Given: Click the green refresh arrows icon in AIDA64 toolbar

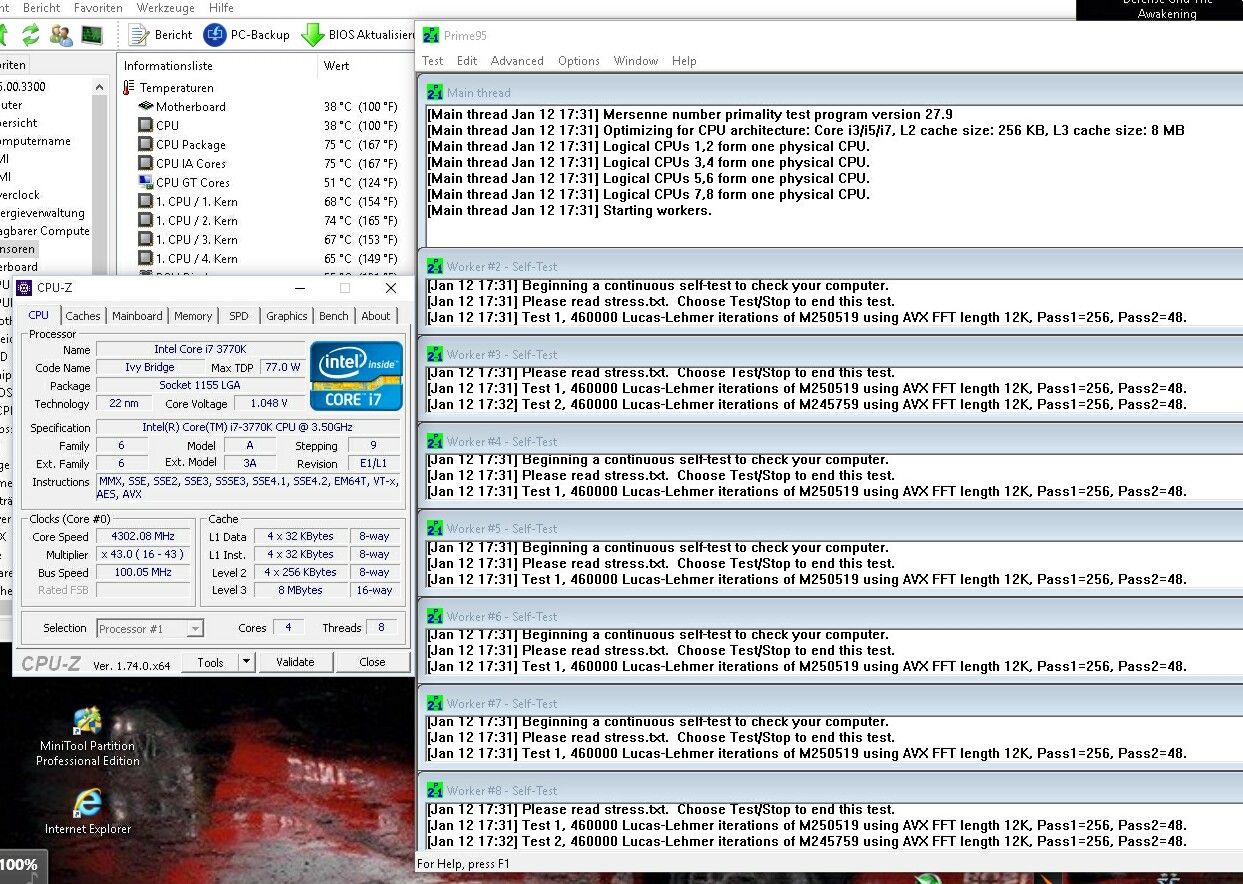Looking at the screenshot, I should coord(30,35).
